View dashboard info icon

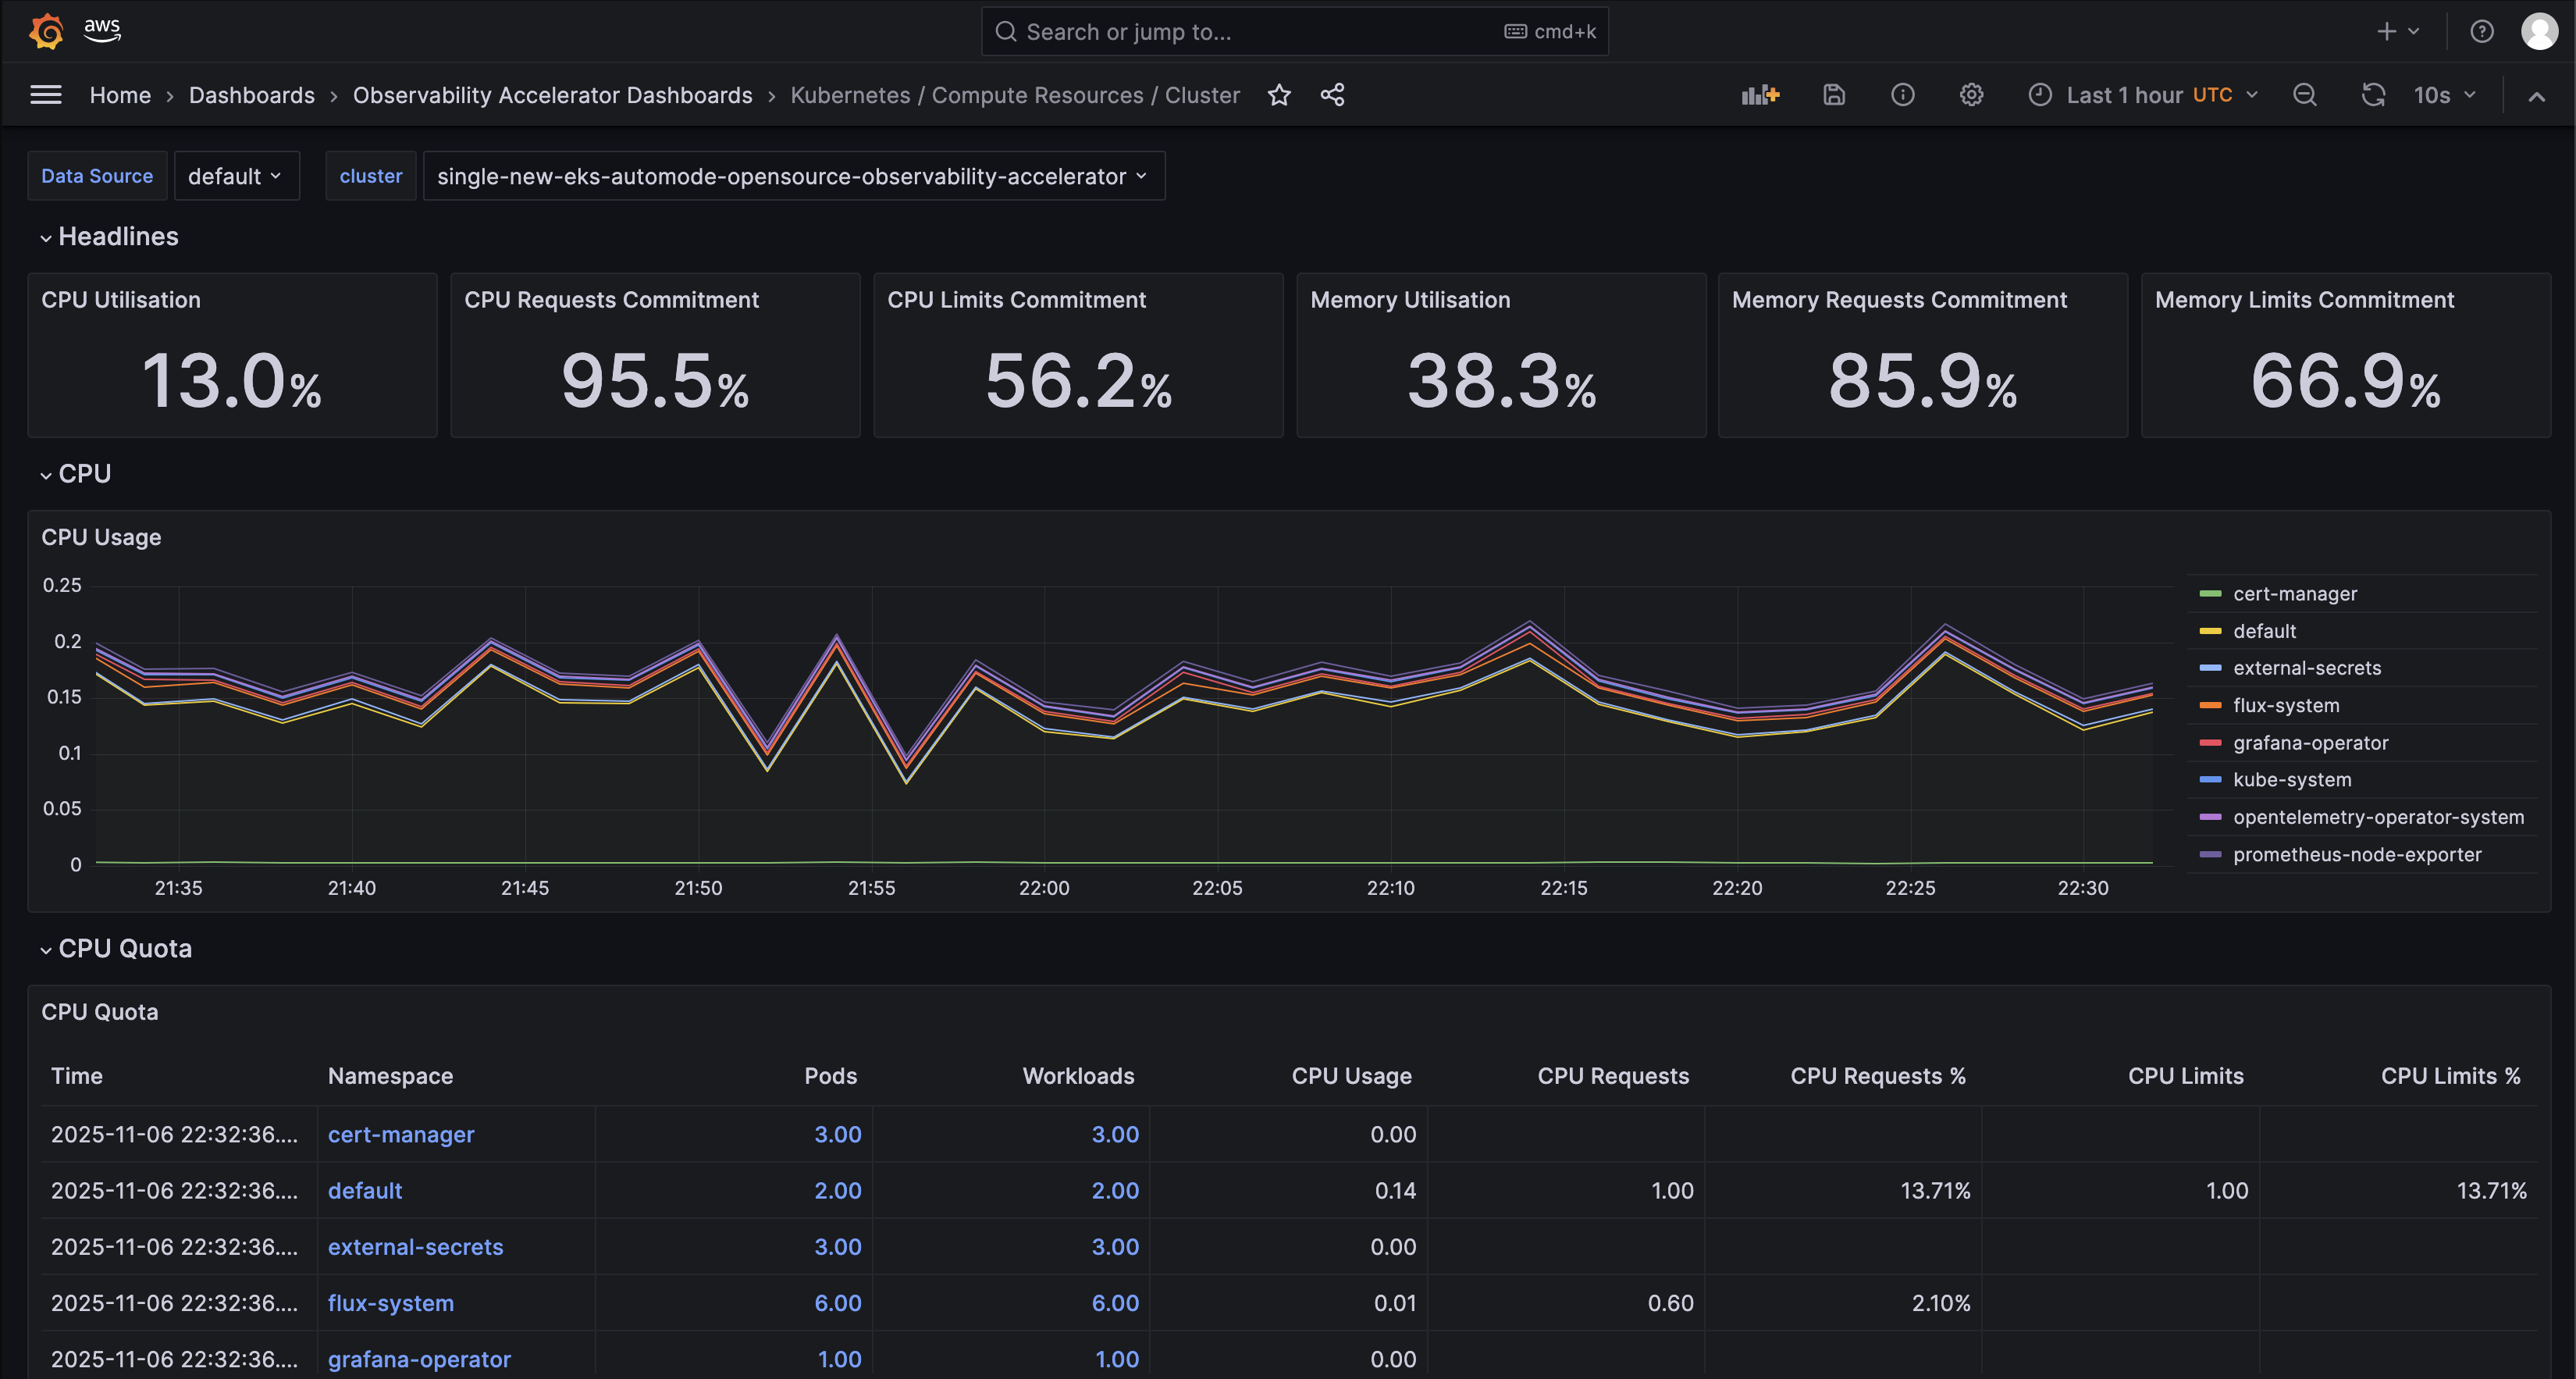[x=1903, y=94]
